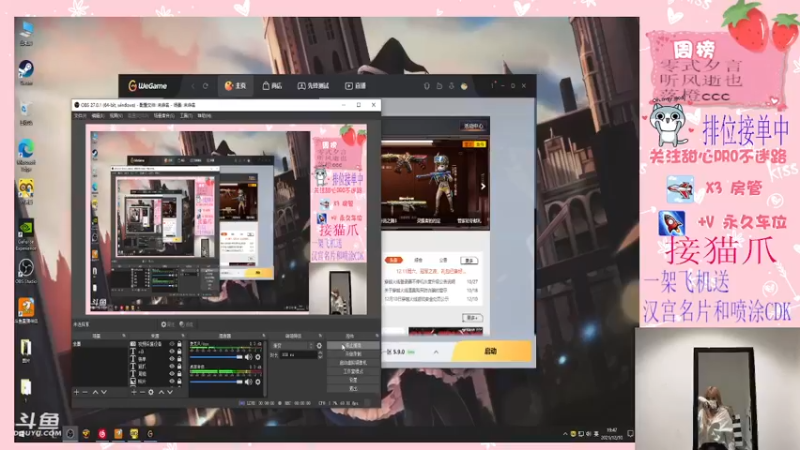Open the Microsoft Edge desktop shortcut

click(x=26, y=155)
